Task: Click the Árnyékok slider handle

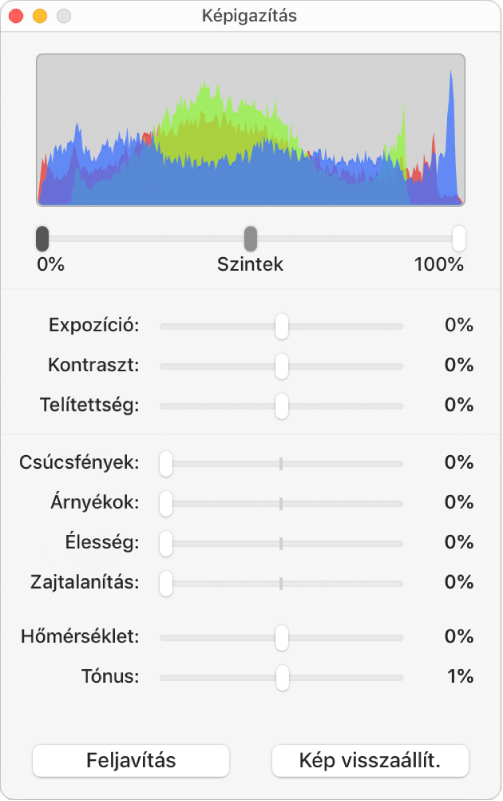Action: [166, 504]
